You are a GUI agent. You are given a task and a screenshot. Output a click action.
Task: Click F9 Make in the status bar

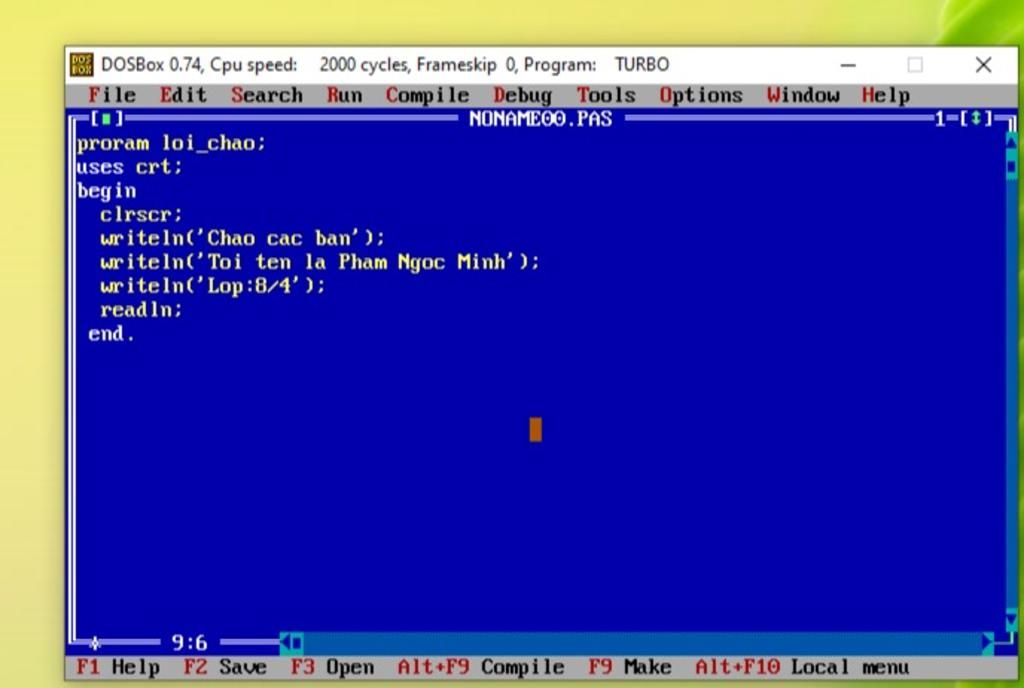630,667
